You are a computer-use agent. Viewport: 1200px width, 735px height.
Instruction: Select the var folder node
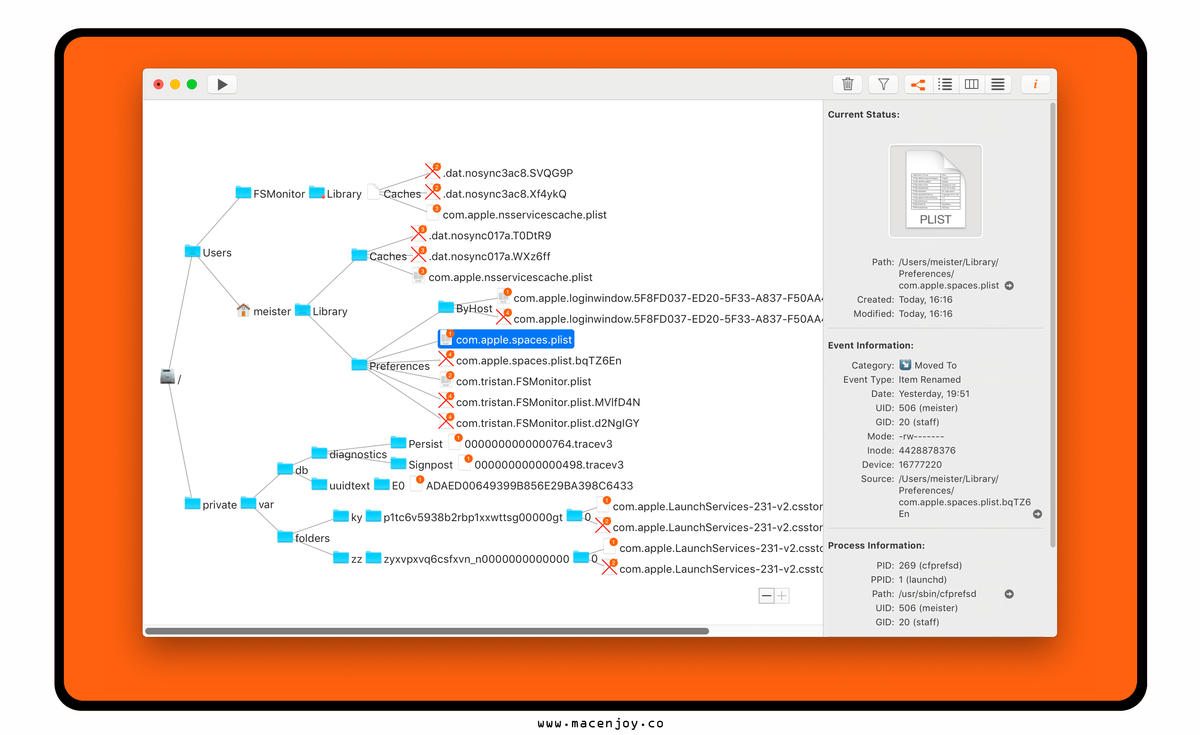(x=258, y=504)
